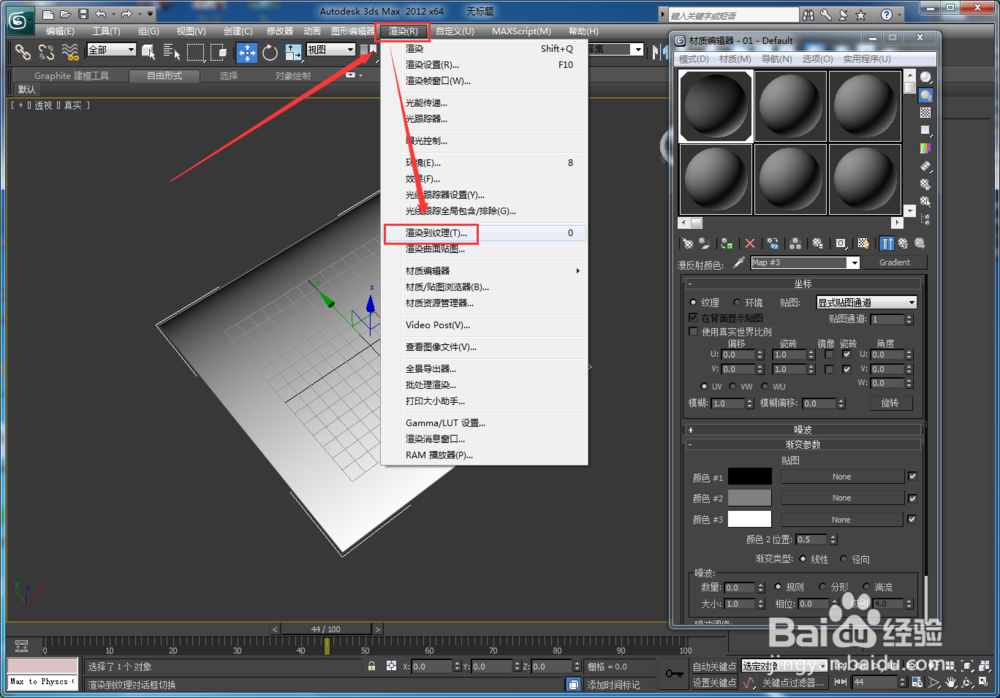1000x698 pixels.
Task: Click the 默认 ribbon button
Action: tap(27, 89)
